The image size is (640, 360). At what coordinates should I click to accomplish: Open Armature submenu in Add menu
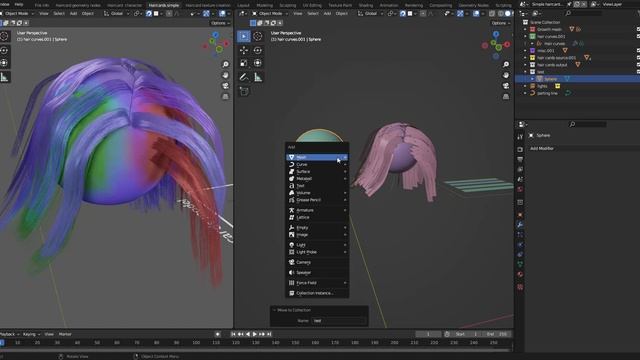click(x=317, y=210)
